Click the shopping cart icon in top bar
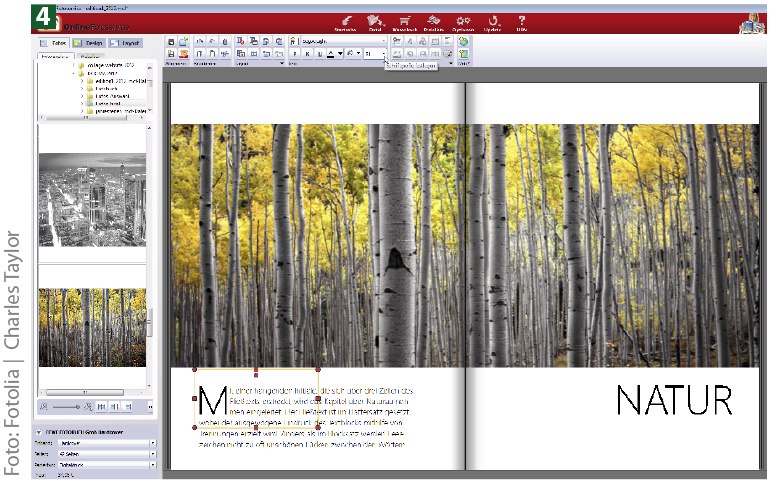Screen dimensions: 771x486 click(404, 19)
